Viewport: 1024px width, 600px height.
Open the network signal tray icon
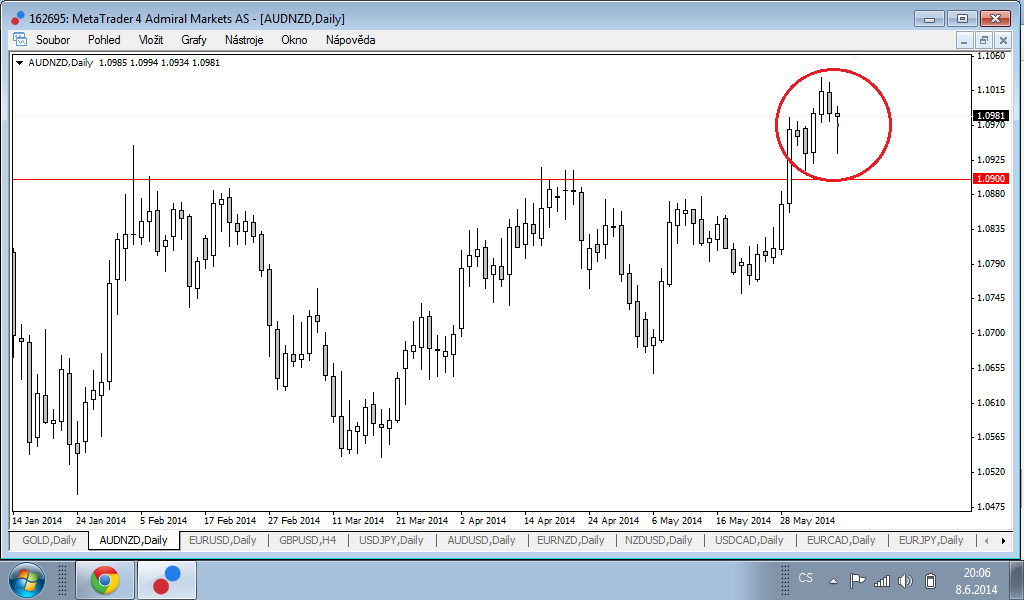pos(882,580)
